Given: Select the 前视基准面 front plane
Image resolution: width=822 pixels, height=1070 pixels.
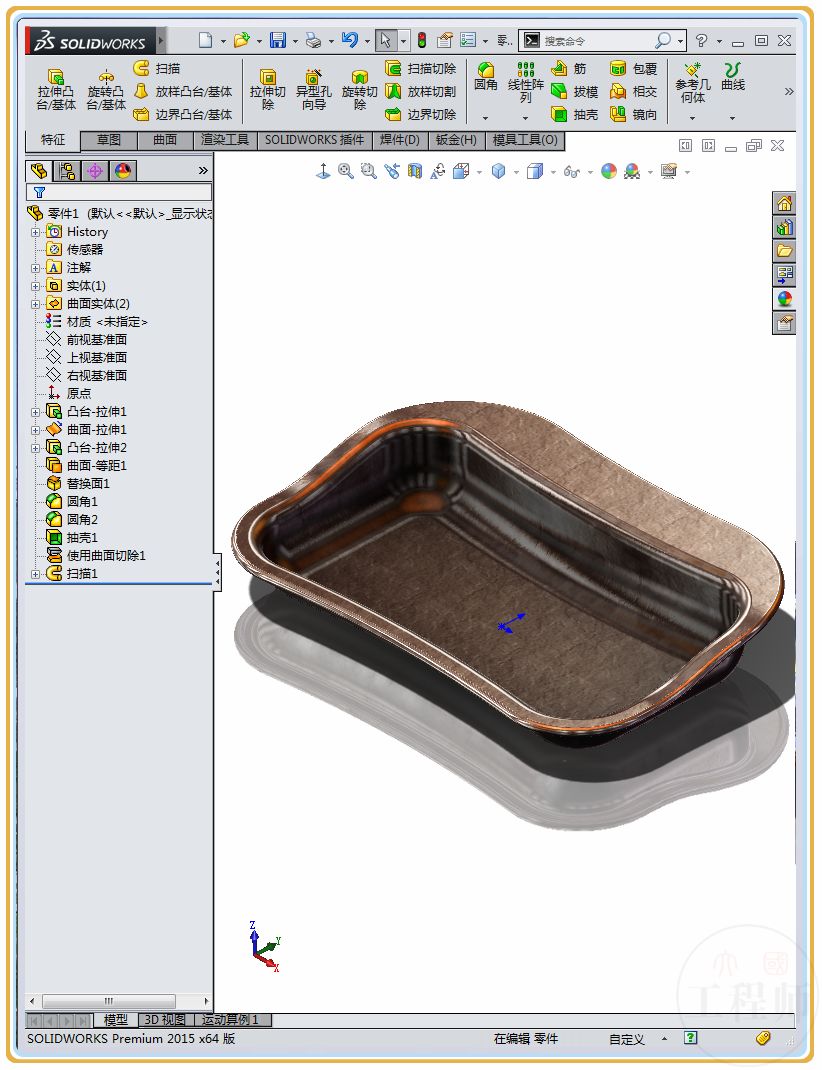Looking at the screenshot, I should tap(86, 339).
